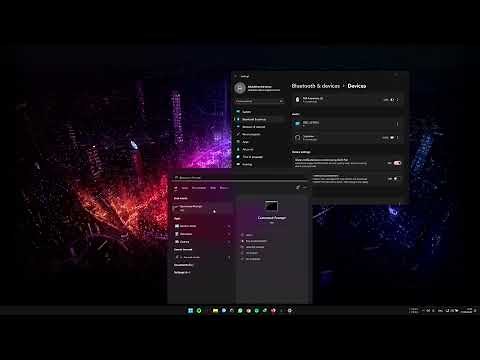This screenshot has height=360, width=480.
Task: Click the user profile avatar in Settings
Action: 240,88
